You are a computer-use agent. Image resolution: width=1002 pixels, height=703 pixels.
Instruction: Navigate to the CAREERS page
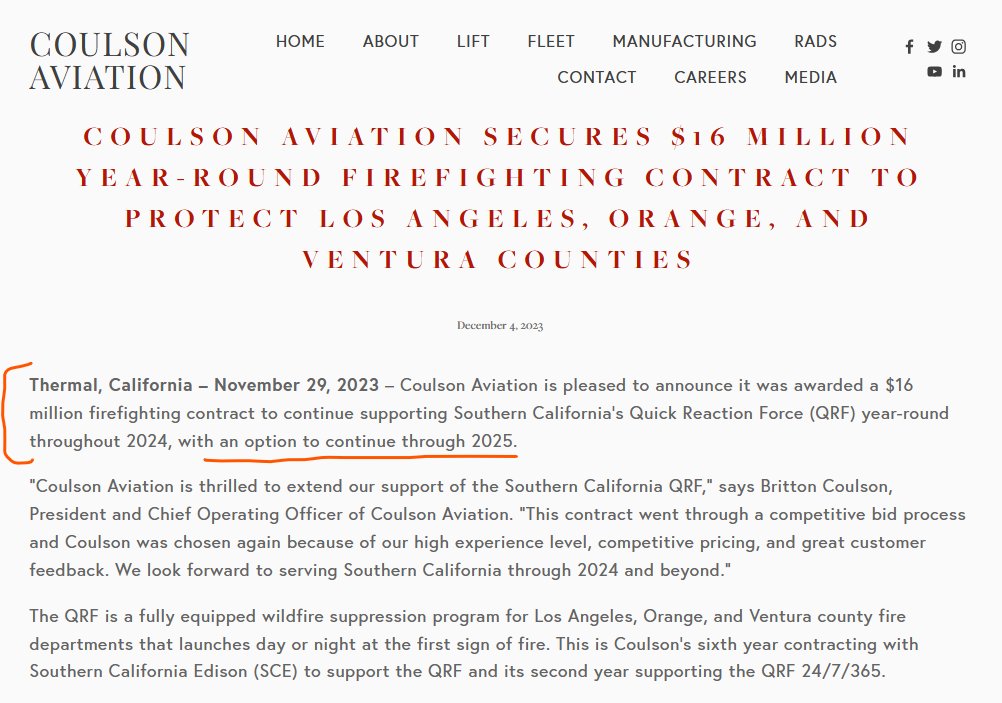pyautogui.click(x=710, y=78)
